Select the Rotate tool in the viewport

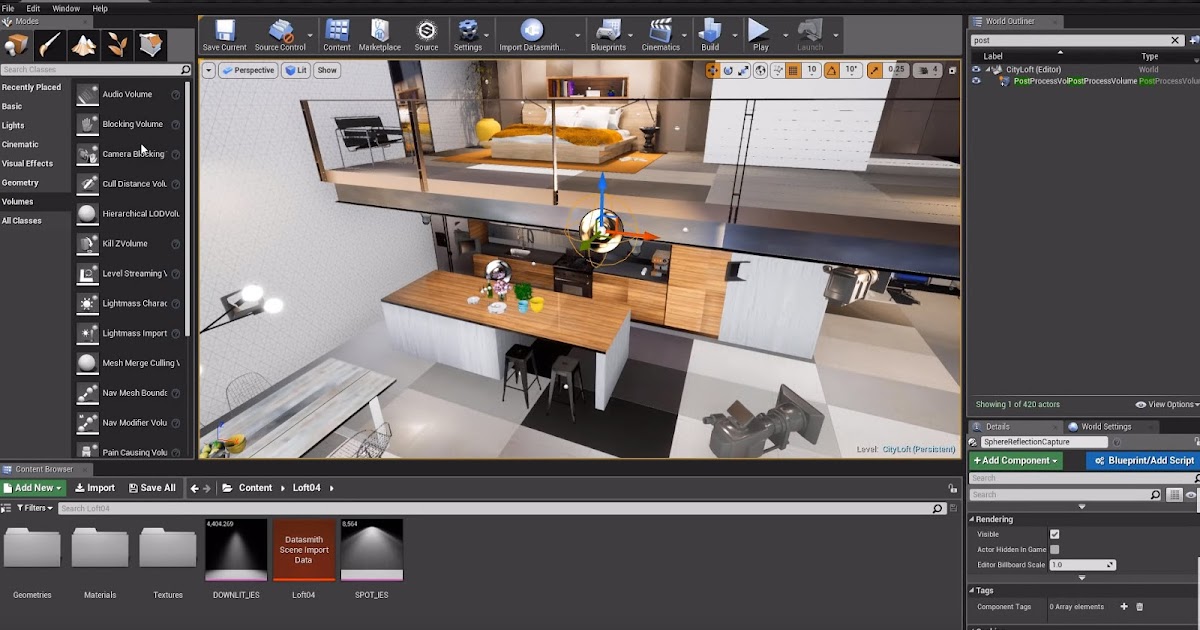(727, 69)
